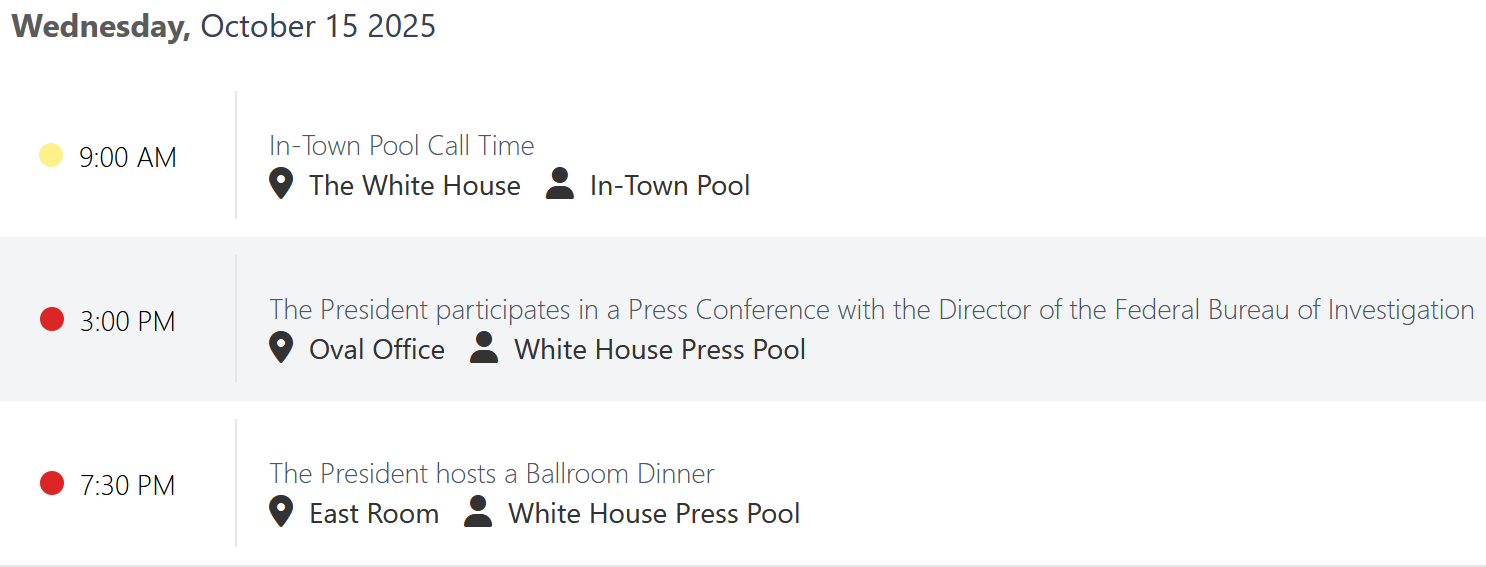Select the East Room location text
Screen dimensions: 1486x567
point(373,514)
